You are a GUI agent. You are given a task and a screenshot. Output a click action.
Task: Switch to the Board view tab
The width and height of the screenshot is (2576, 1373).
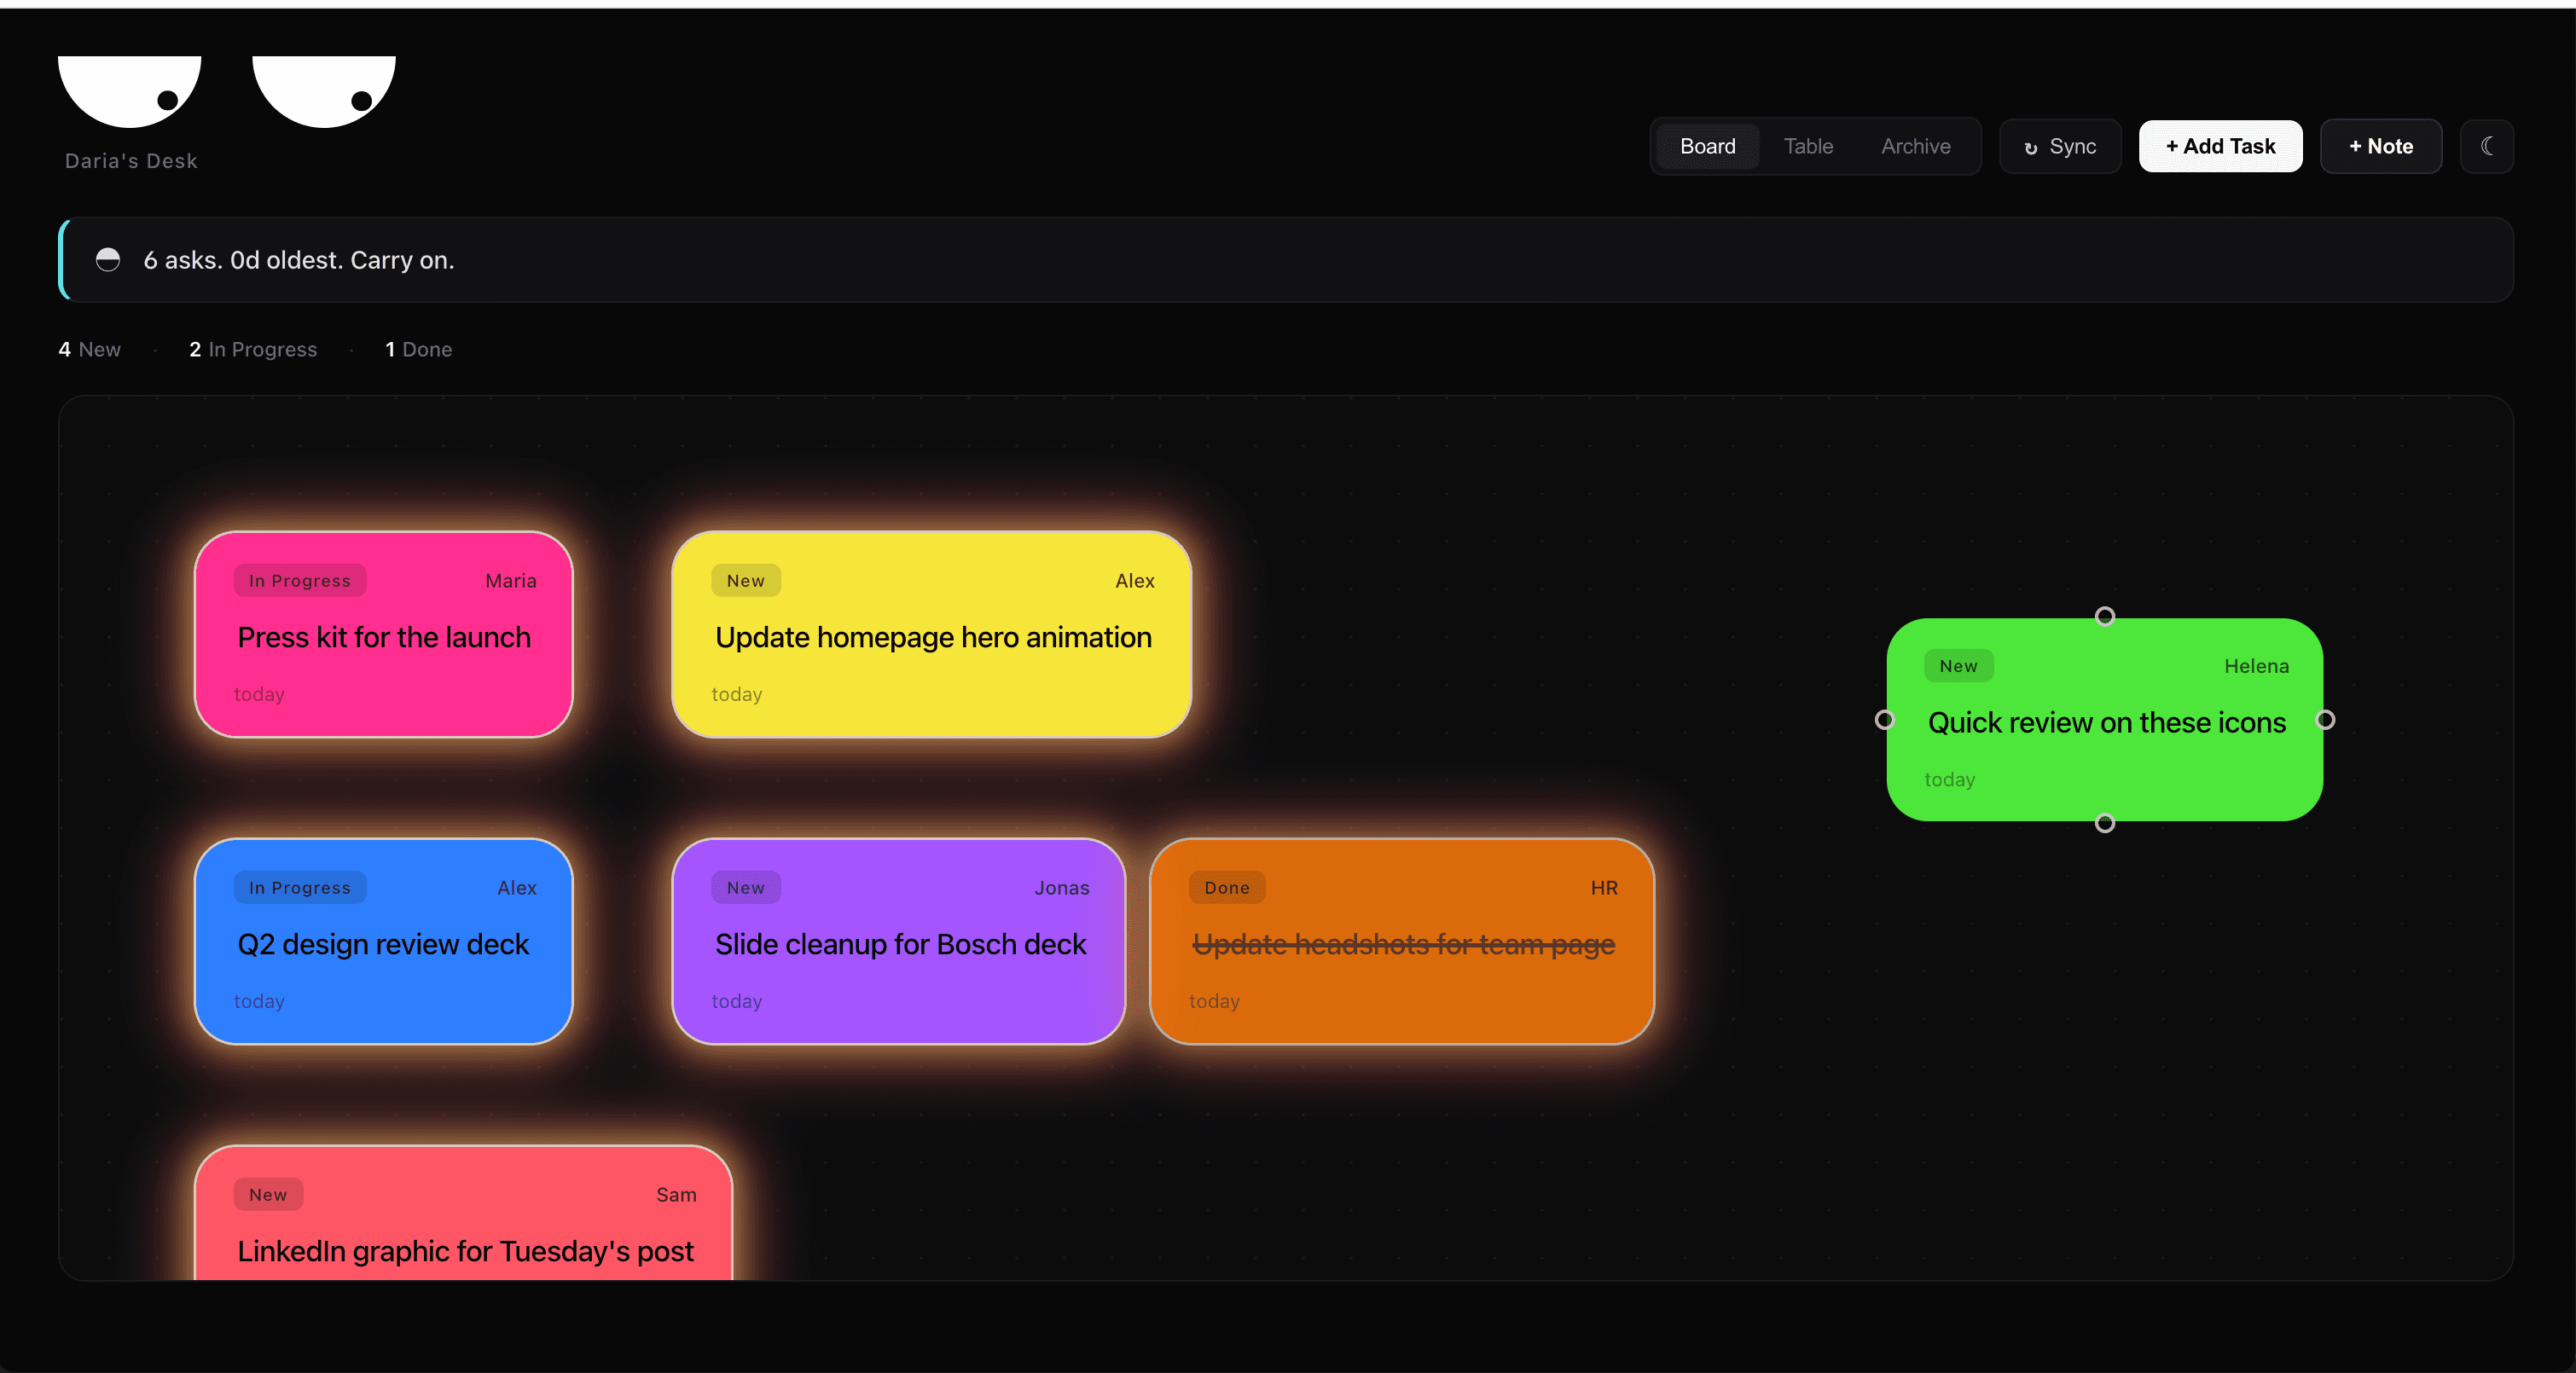pos(1707,146)
